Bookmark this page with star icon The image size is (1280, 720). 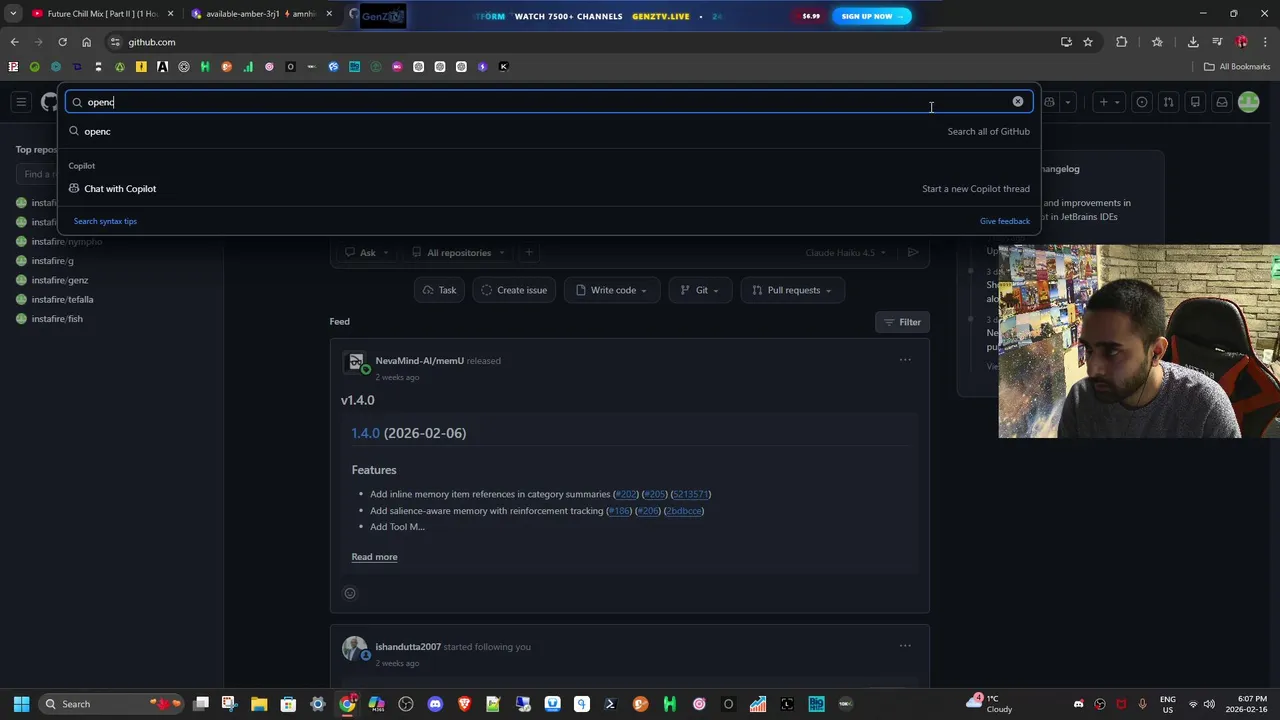tap(1088, 42)
